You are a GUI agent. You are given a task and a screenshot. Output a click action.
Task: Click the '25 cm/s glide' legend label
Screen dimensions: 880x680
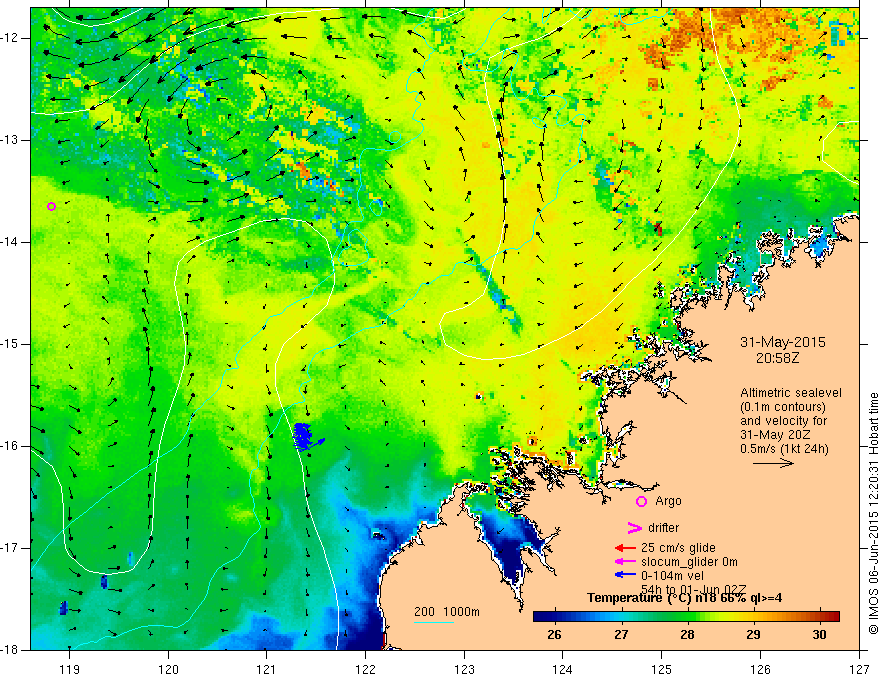(x=679, y=548)
